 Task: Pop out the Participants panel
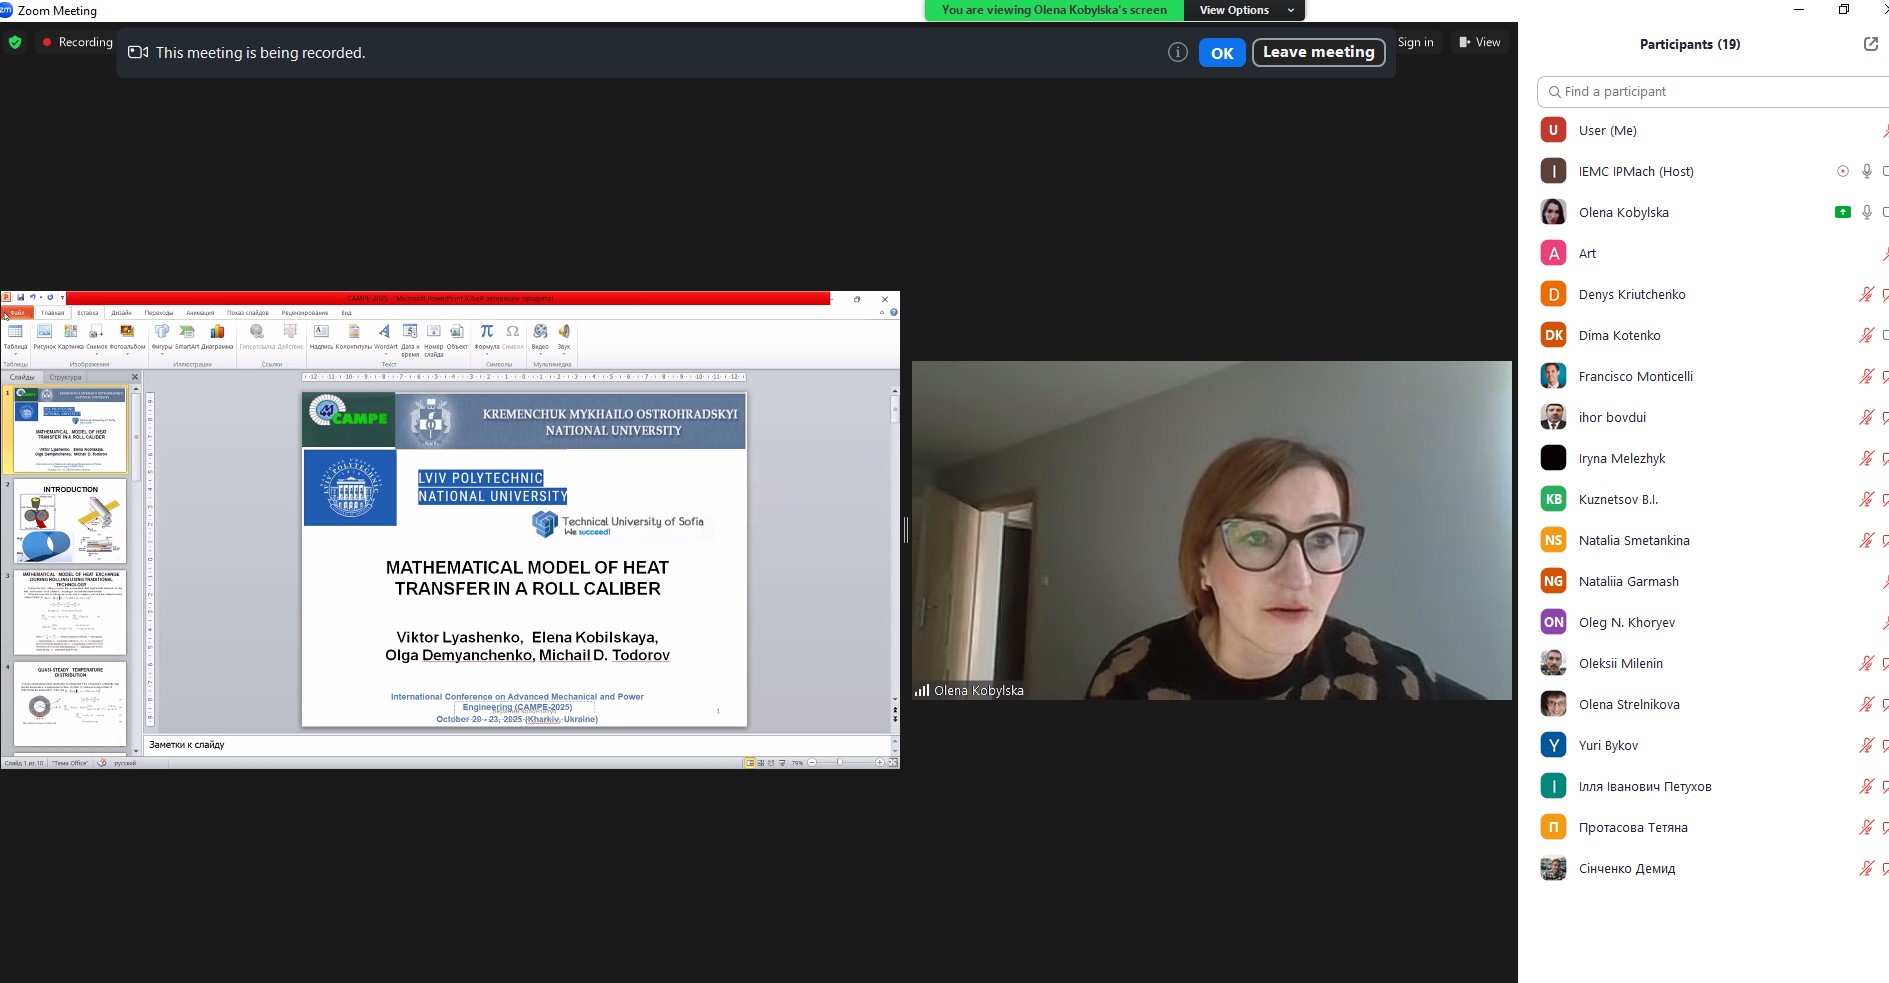tap(1870, 44)
